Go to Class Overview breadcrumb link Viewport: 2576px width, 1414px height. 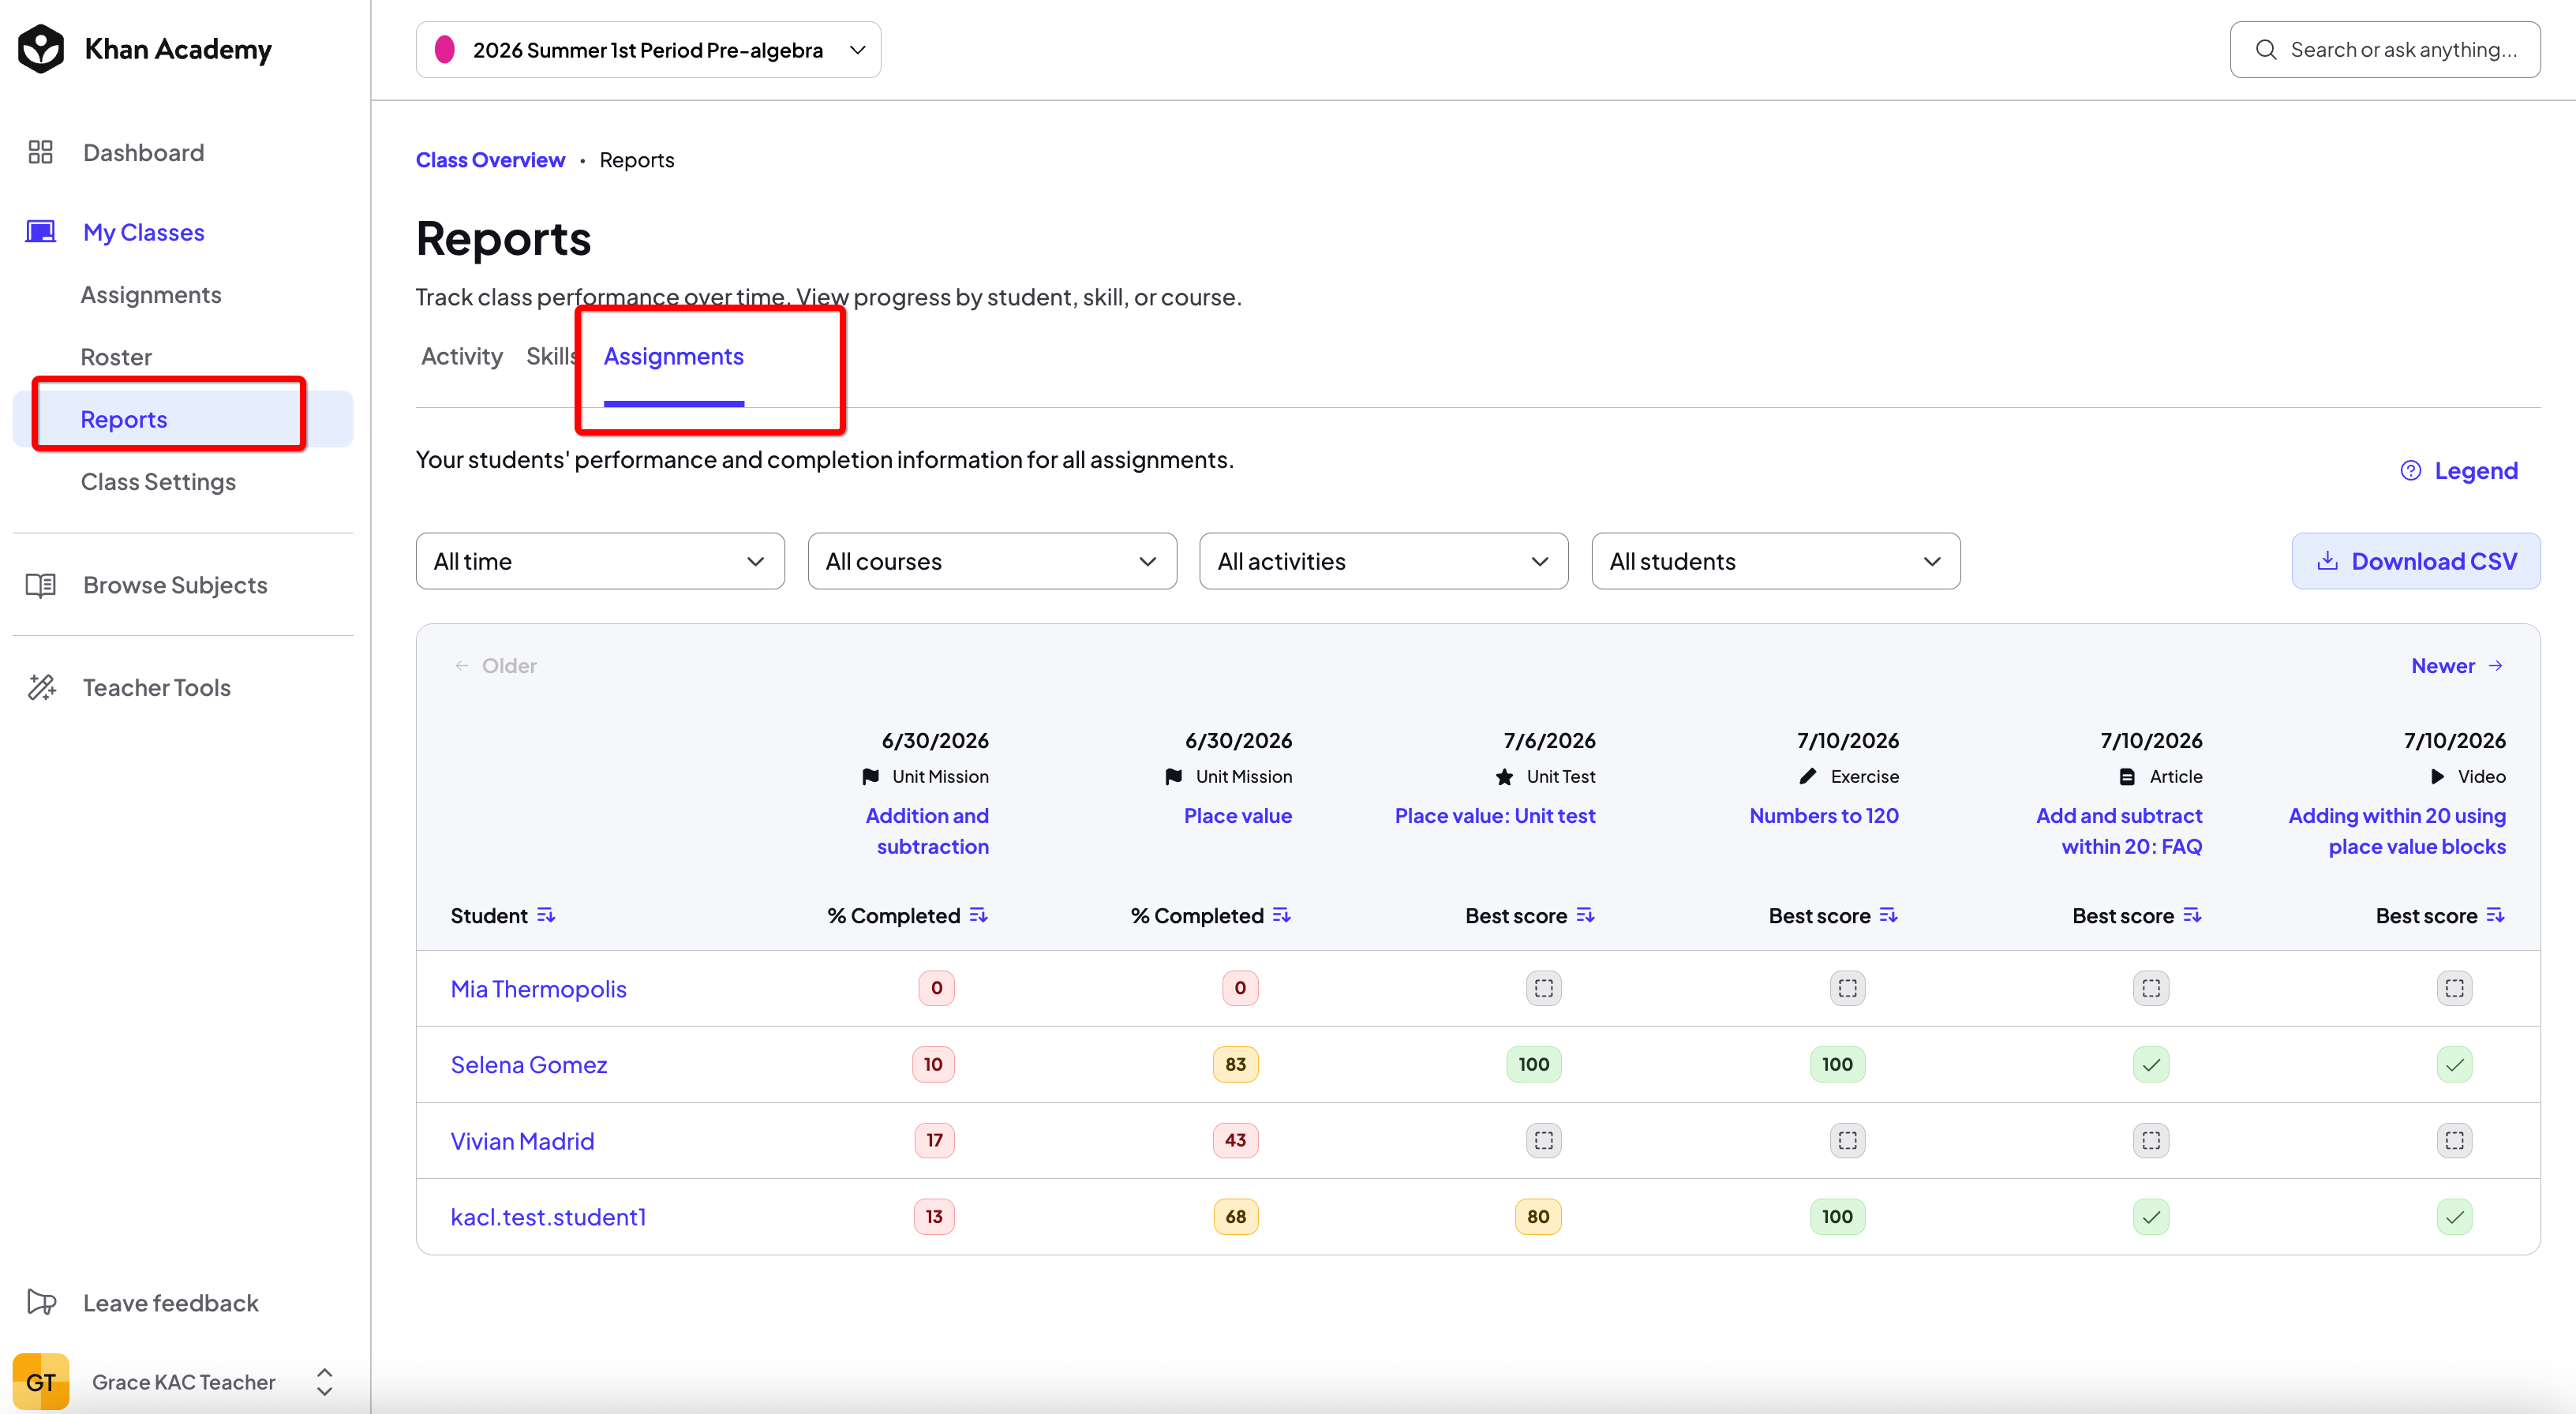(490, 160)
